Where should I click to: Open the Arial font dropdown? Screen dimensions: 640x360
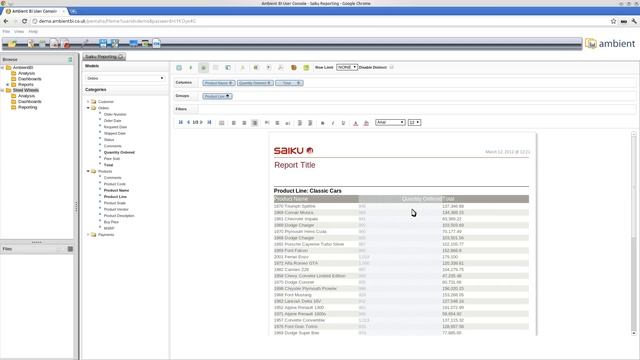coord(390,122)
